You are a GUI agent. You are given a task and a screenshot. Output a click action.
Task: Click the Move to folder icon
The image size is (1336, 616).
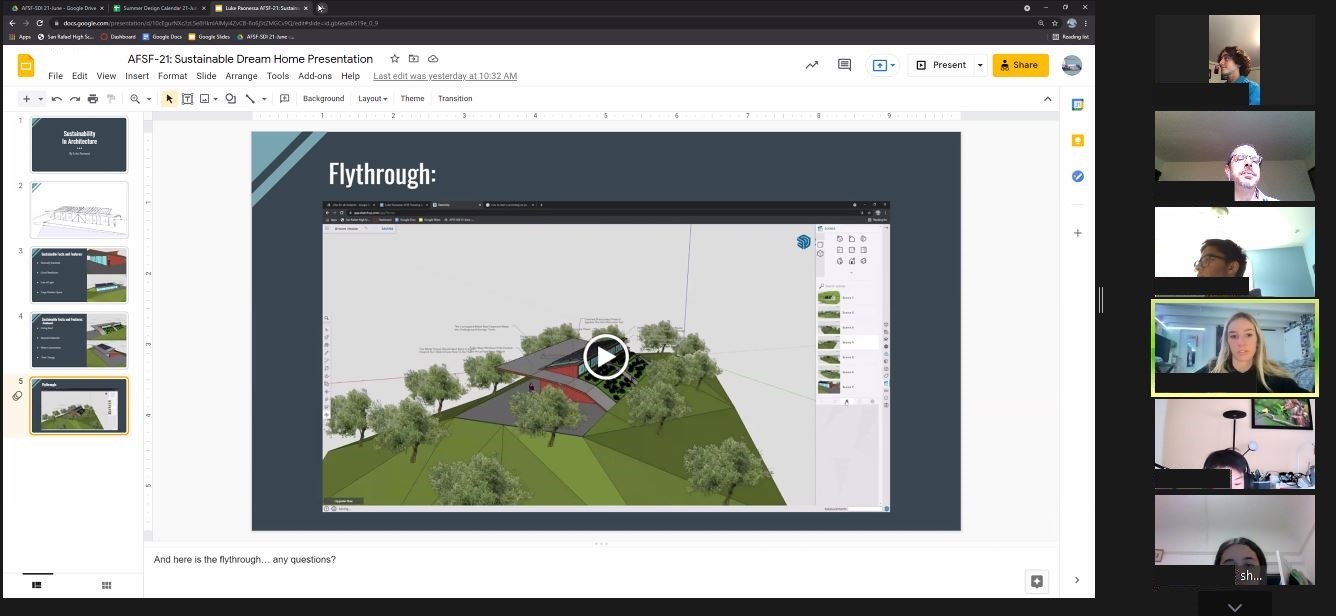coord(414,59)
